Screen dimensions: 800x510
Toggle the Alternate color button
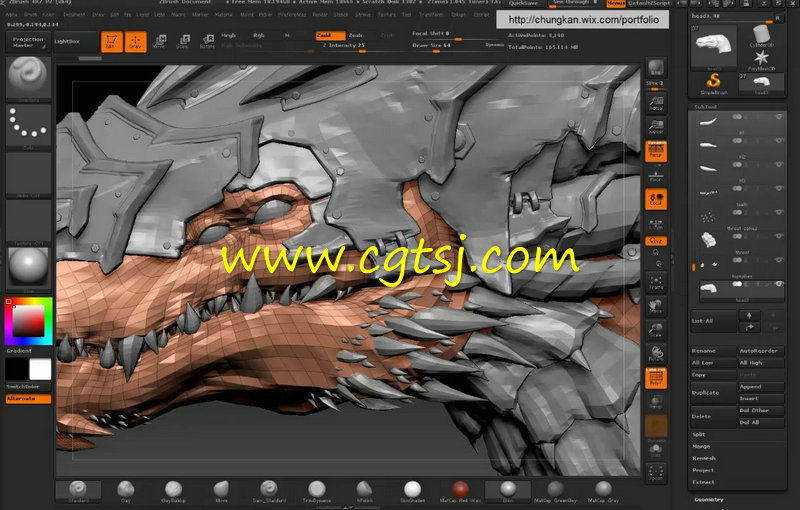(28, 398)
